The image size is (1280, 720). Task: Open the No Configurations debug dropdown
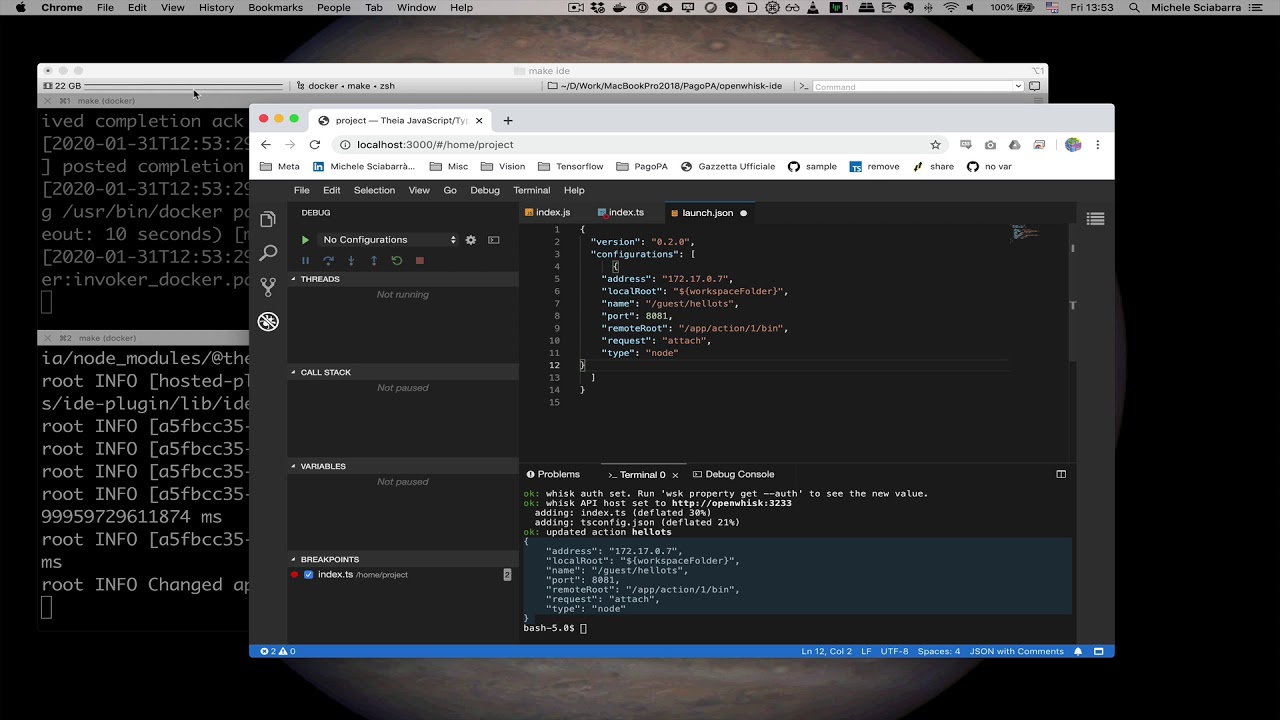pos(389,240)
